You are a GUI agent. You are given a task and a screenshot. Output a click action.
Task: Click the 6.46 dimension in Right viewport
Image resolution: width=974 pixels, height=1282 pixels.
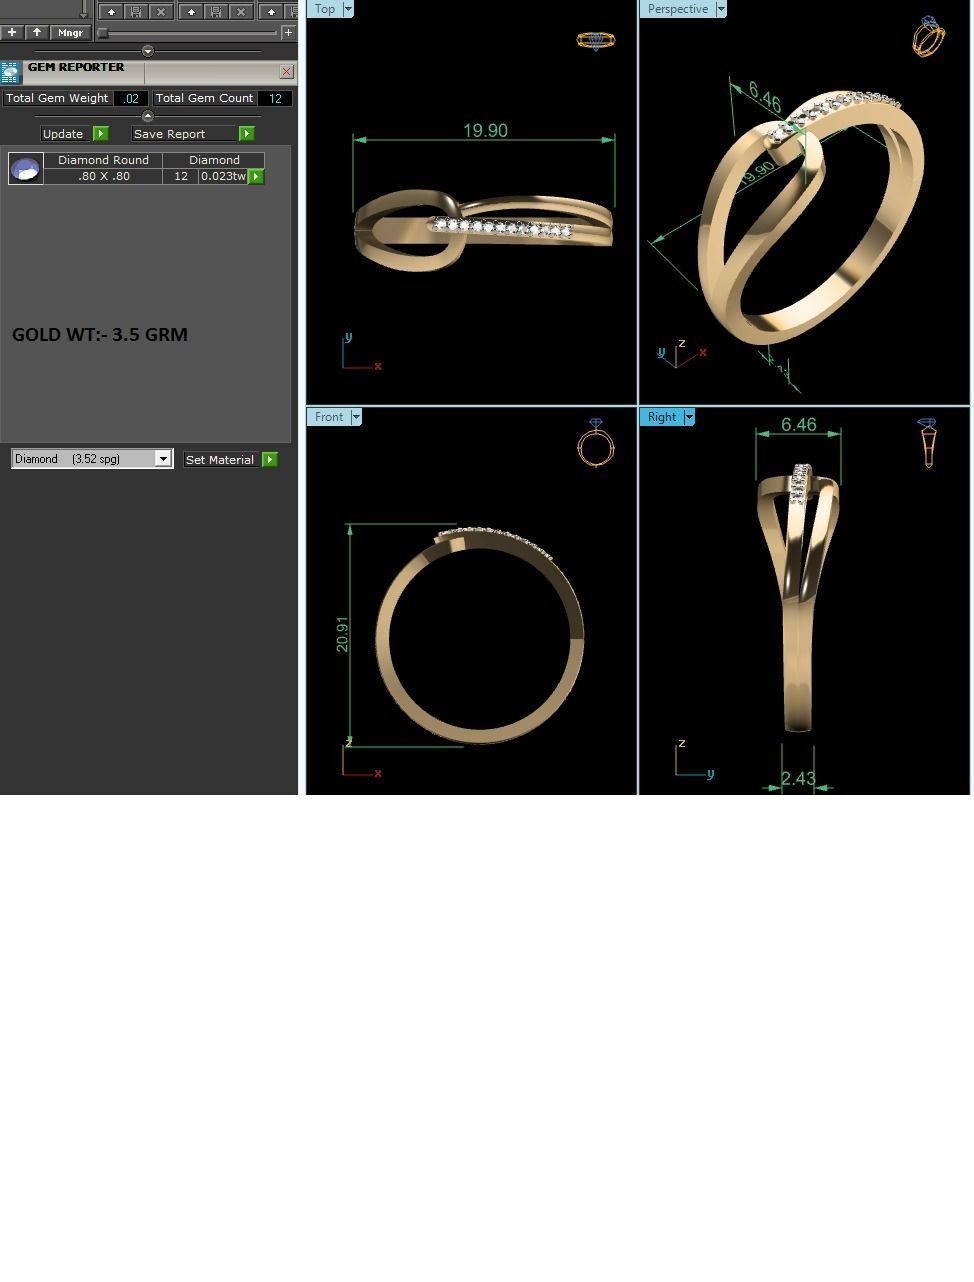tap(799, 425)
